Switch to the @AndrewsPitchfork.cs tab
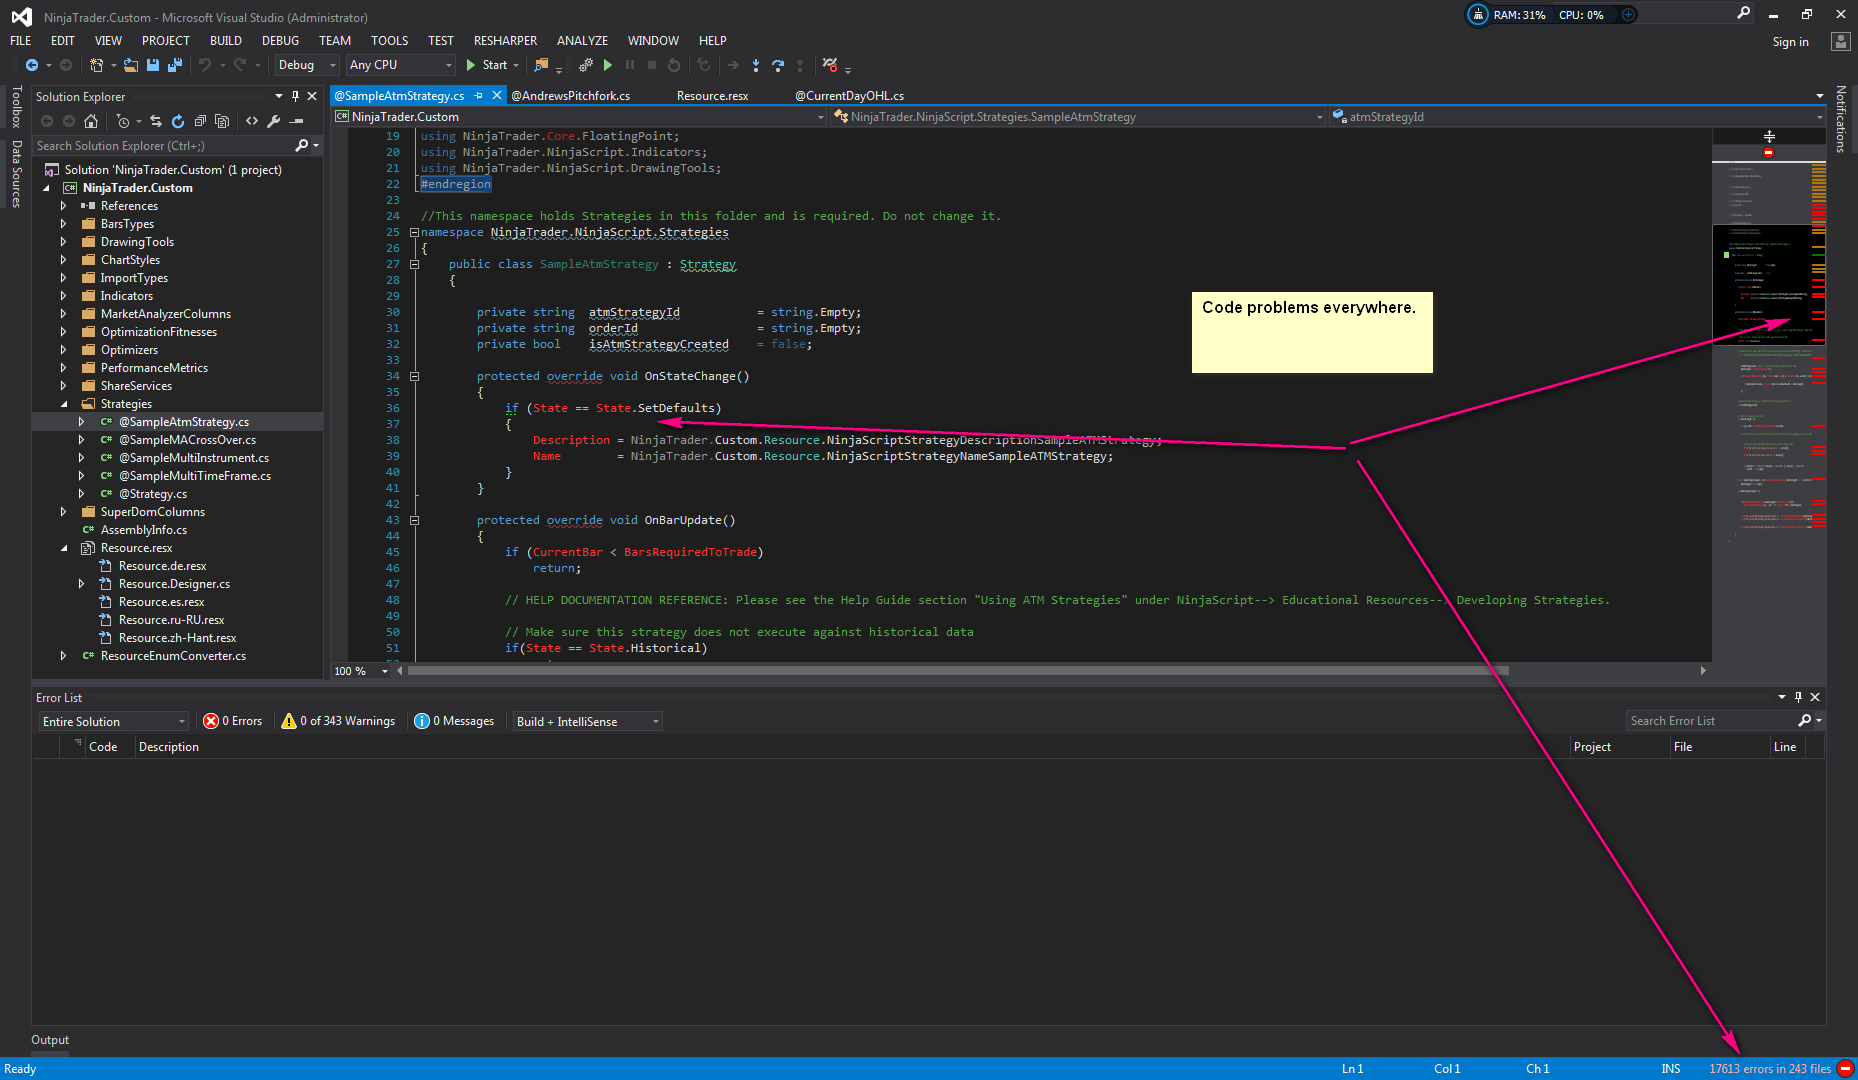The width and height of the screenshot is (1858, 1080). coord(571,96)
